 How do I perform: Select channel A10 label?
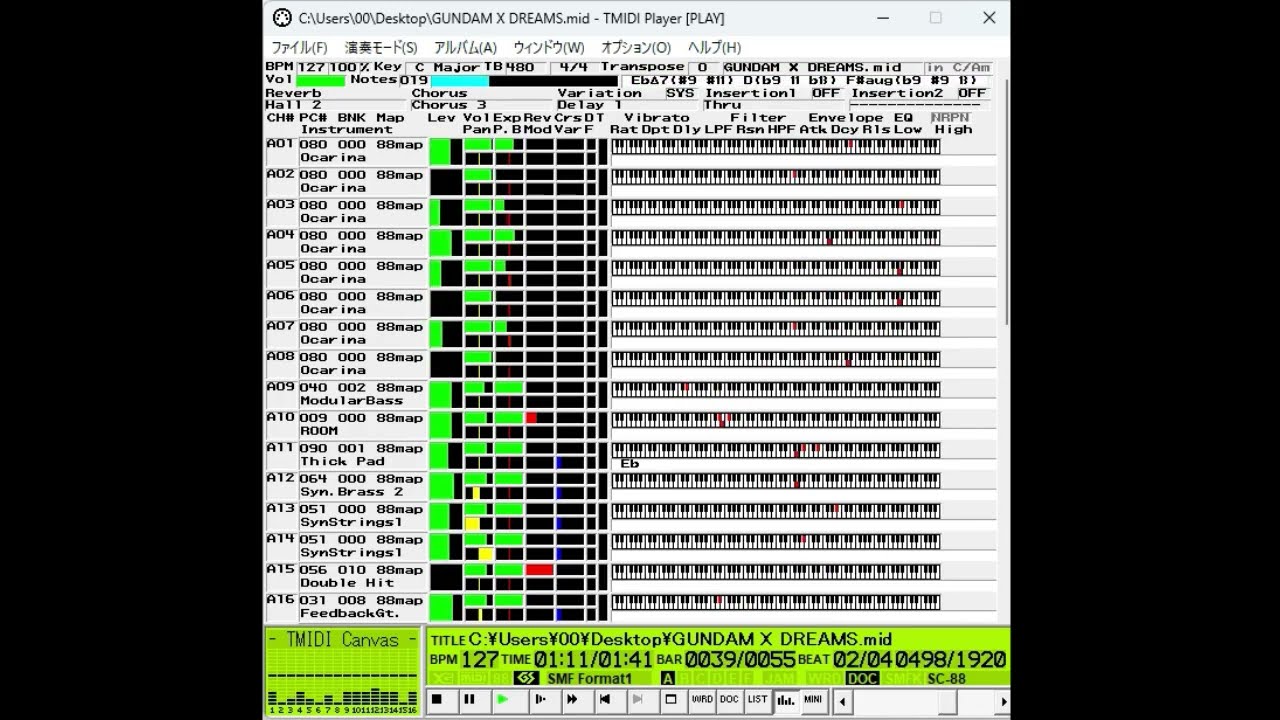281,418
